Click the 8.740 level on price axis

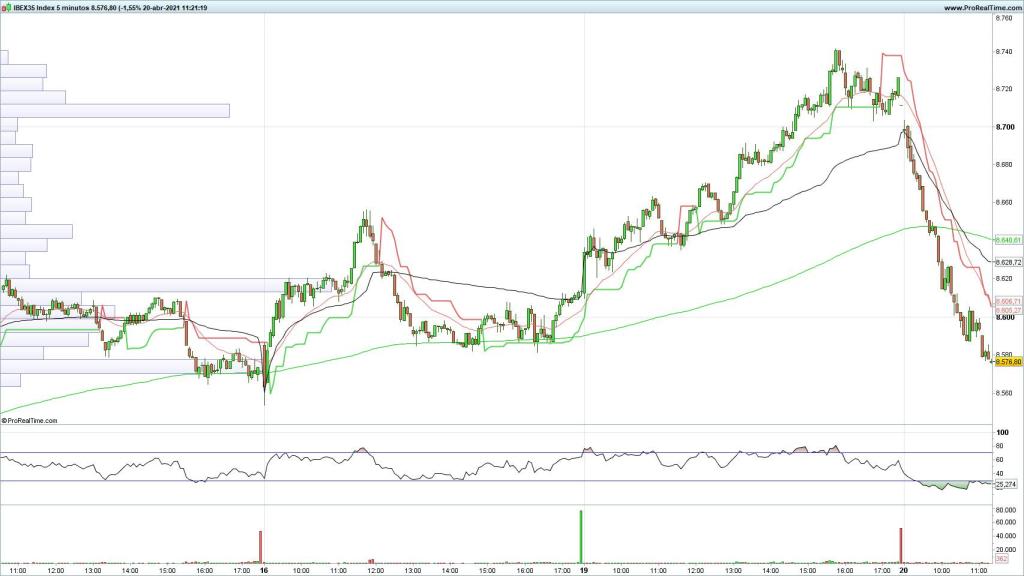pyautogui.click(x=1005, y=52)
